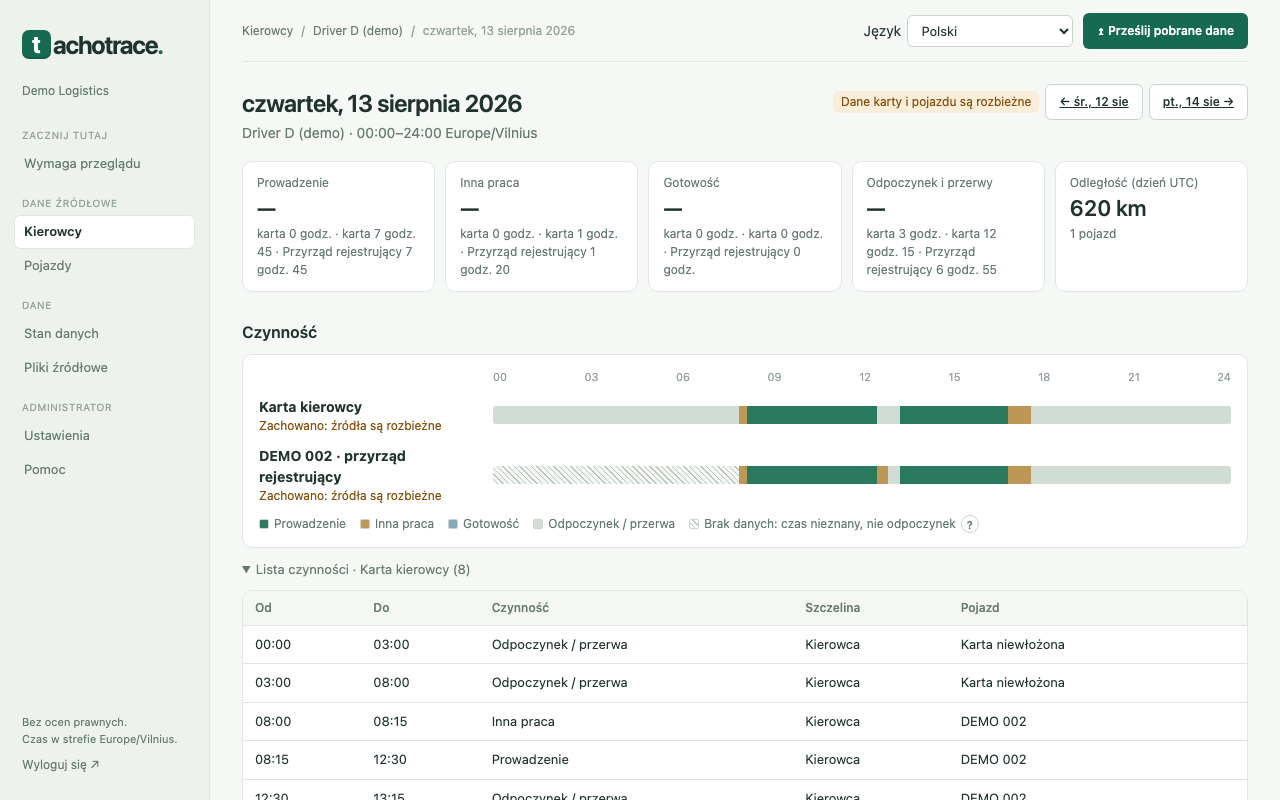Go to Pojazdy in the sidebar

point(104,266)
